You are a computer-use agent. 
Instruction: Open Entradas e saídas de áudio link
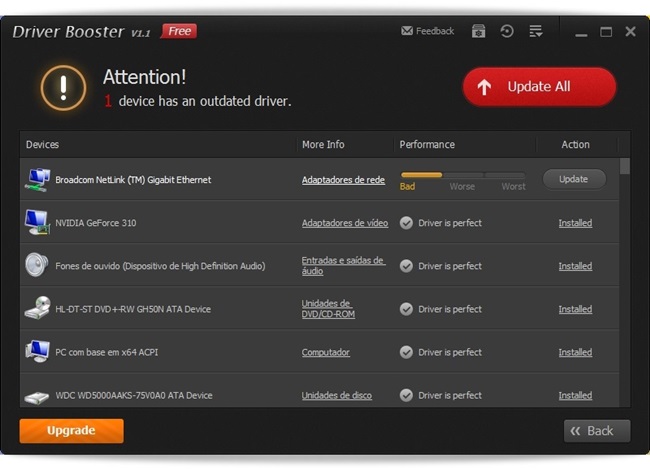click(343, 266)
